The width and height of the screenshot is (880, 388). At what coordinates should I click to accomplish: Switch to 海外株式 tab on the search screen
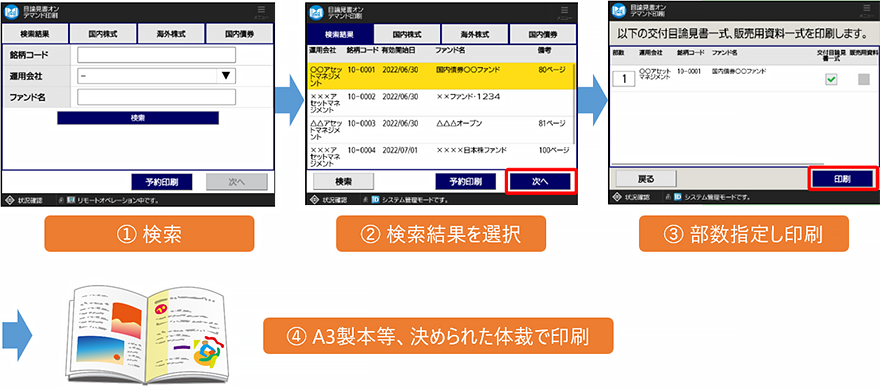coord(172,34)
